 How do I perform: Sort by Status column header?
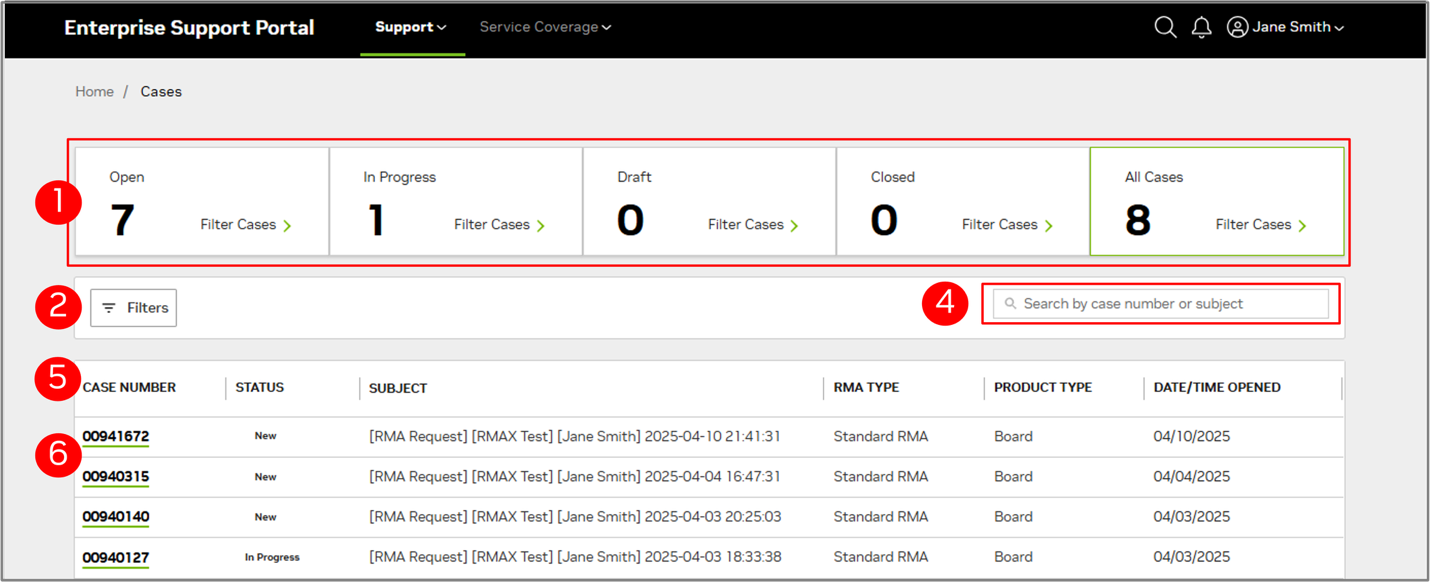[260, 388]
